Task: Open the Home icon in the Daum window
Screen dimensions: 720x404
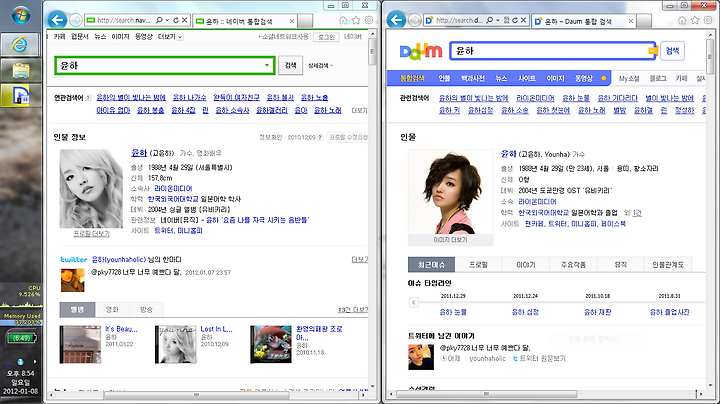Action: pos(682,20)
